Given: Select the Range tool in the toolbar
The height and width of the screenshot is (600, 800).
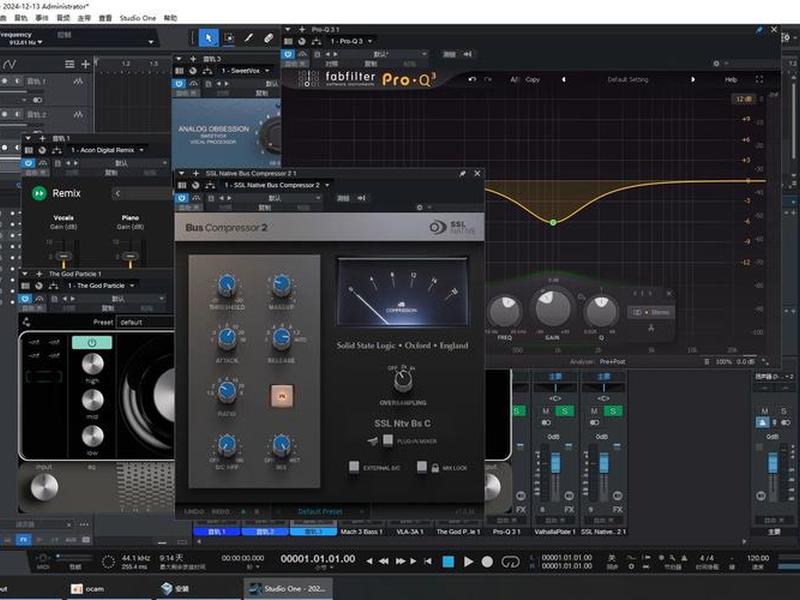Looking at the screenshot, I should click(x=229, y=38).
